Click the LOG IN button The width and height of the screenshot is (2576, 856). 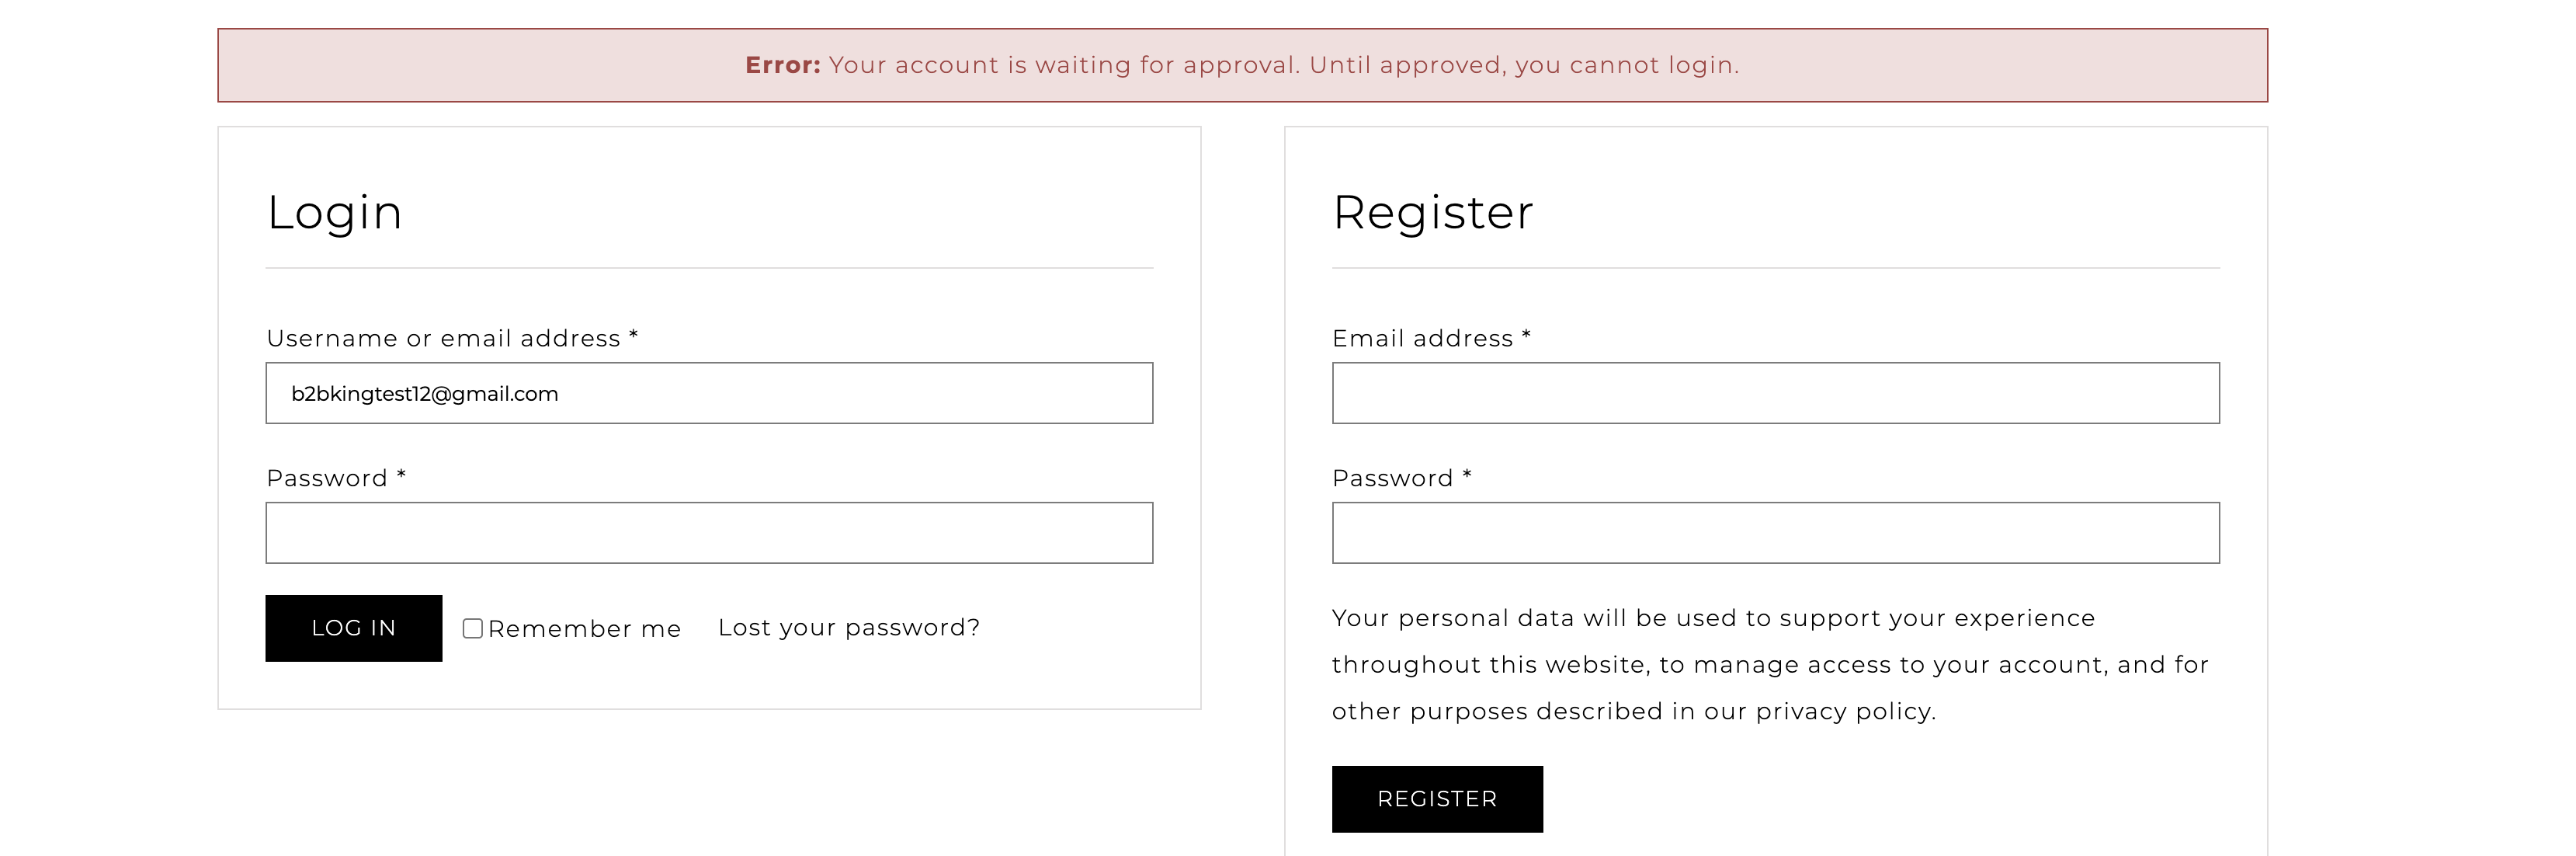354,628
